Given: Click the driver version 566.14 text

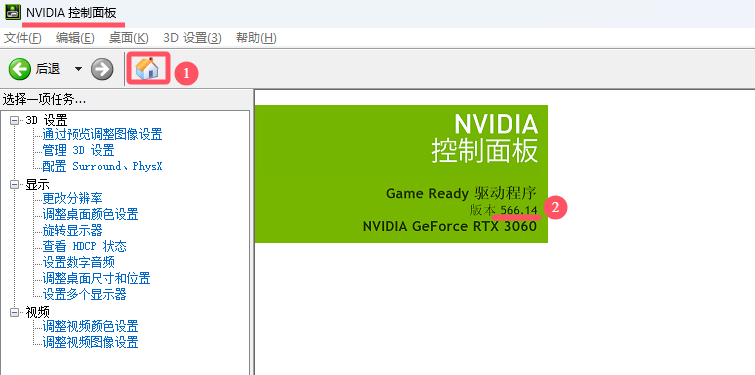Looking at the screenshot, I should click(x=519, y=210).
